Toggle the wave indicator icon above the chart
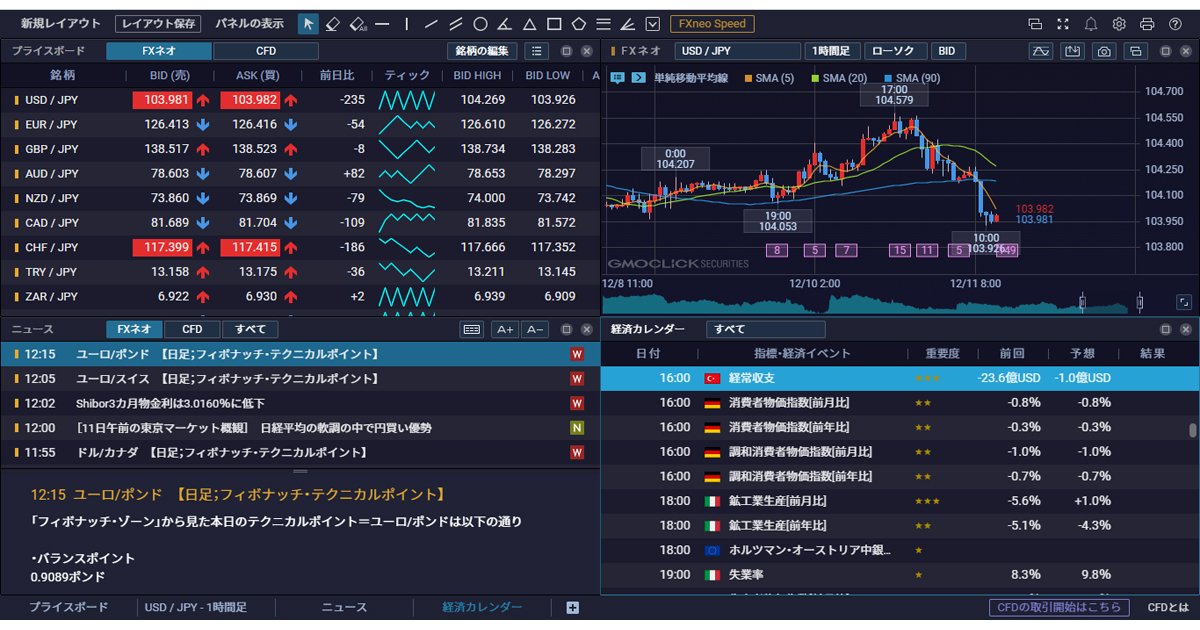Viewport: 1200px width, 630px height. point(1040,51)
